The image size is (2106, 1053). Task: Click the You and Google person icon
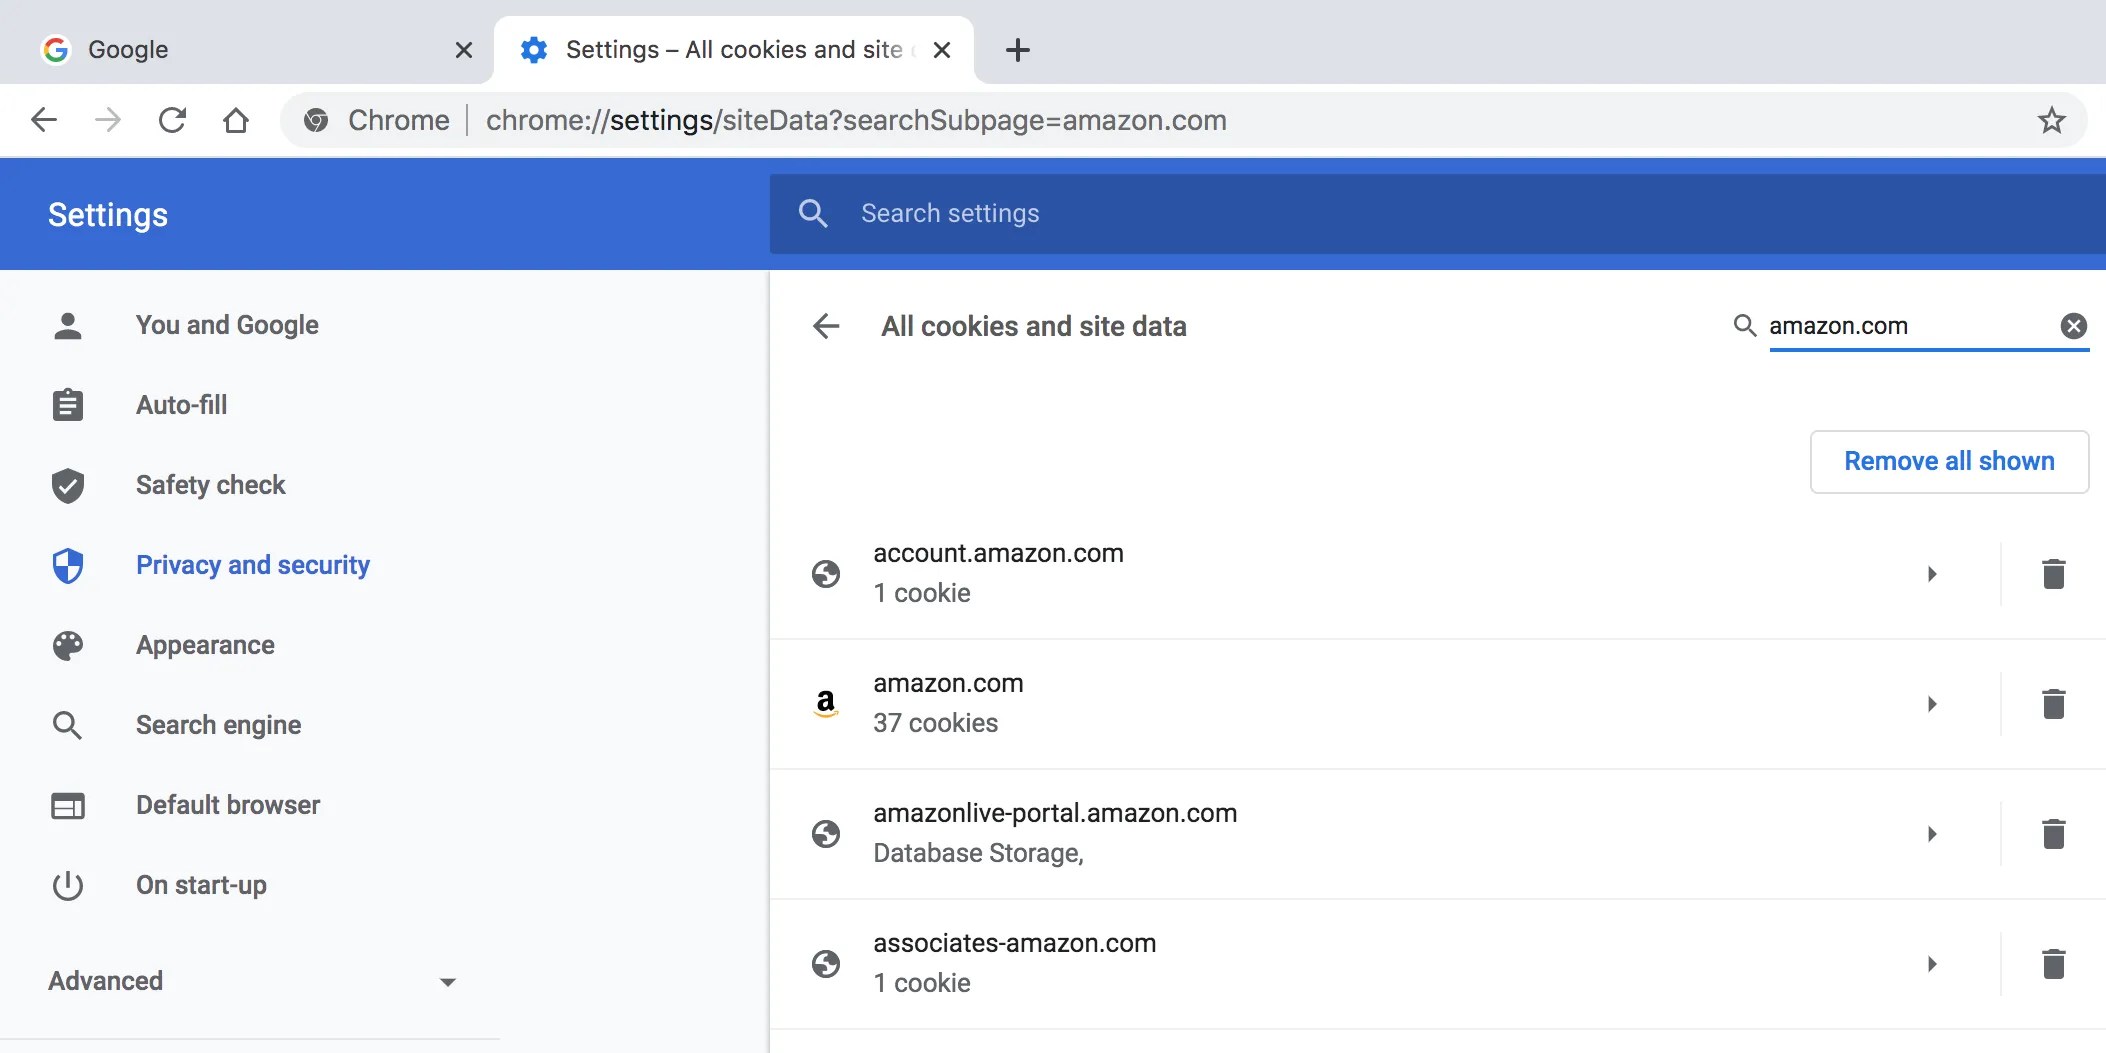click(x=67, y=325)
